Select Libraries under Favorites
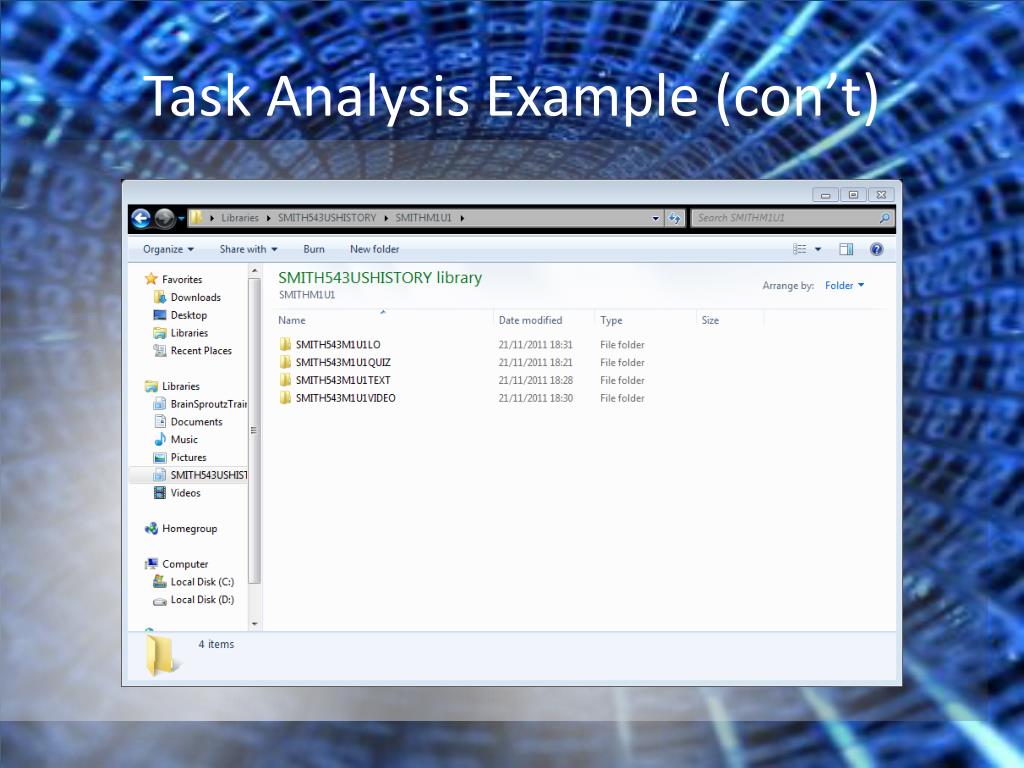Viewport: 1024px width, 768px height. (189, 333)
